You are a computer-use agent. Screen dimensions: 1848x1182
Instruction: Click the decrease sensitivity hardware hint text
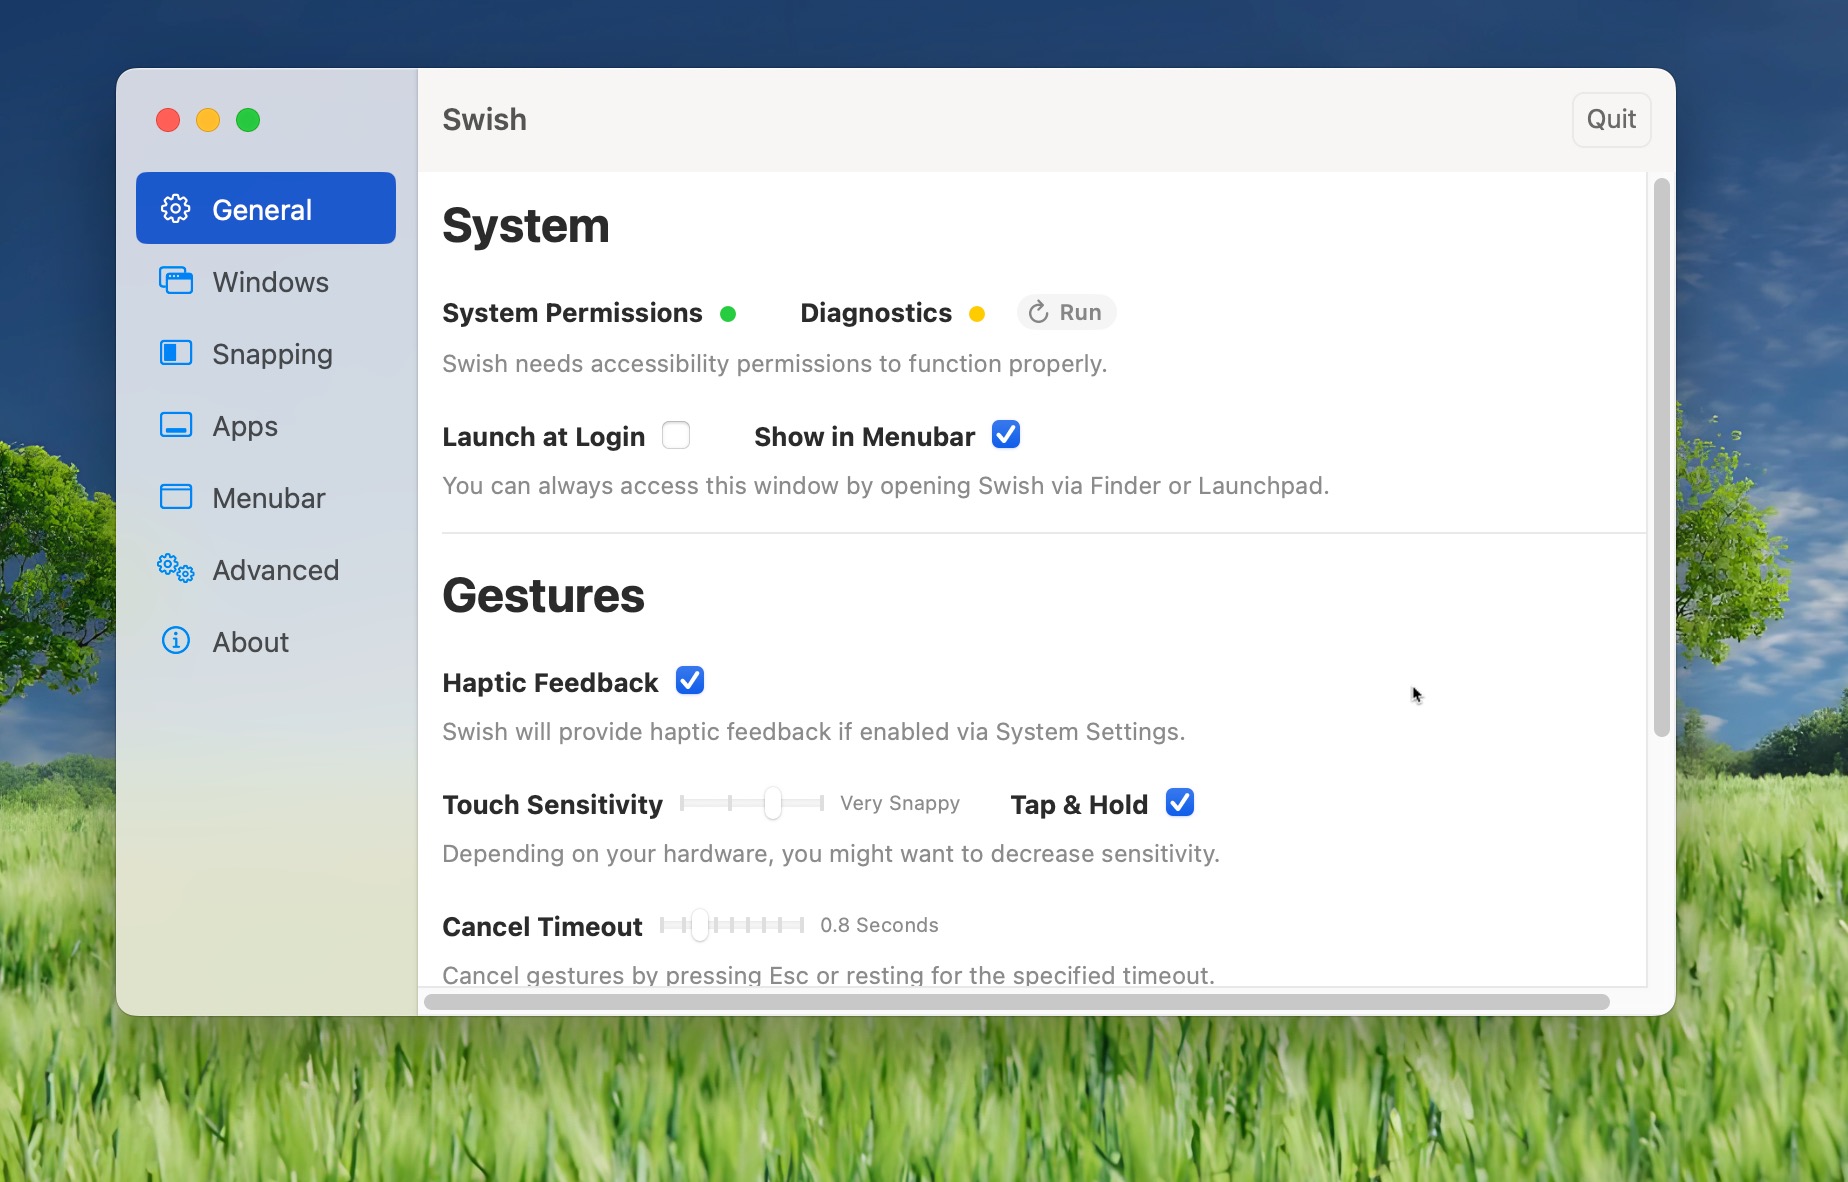click(x=830, y=854)
